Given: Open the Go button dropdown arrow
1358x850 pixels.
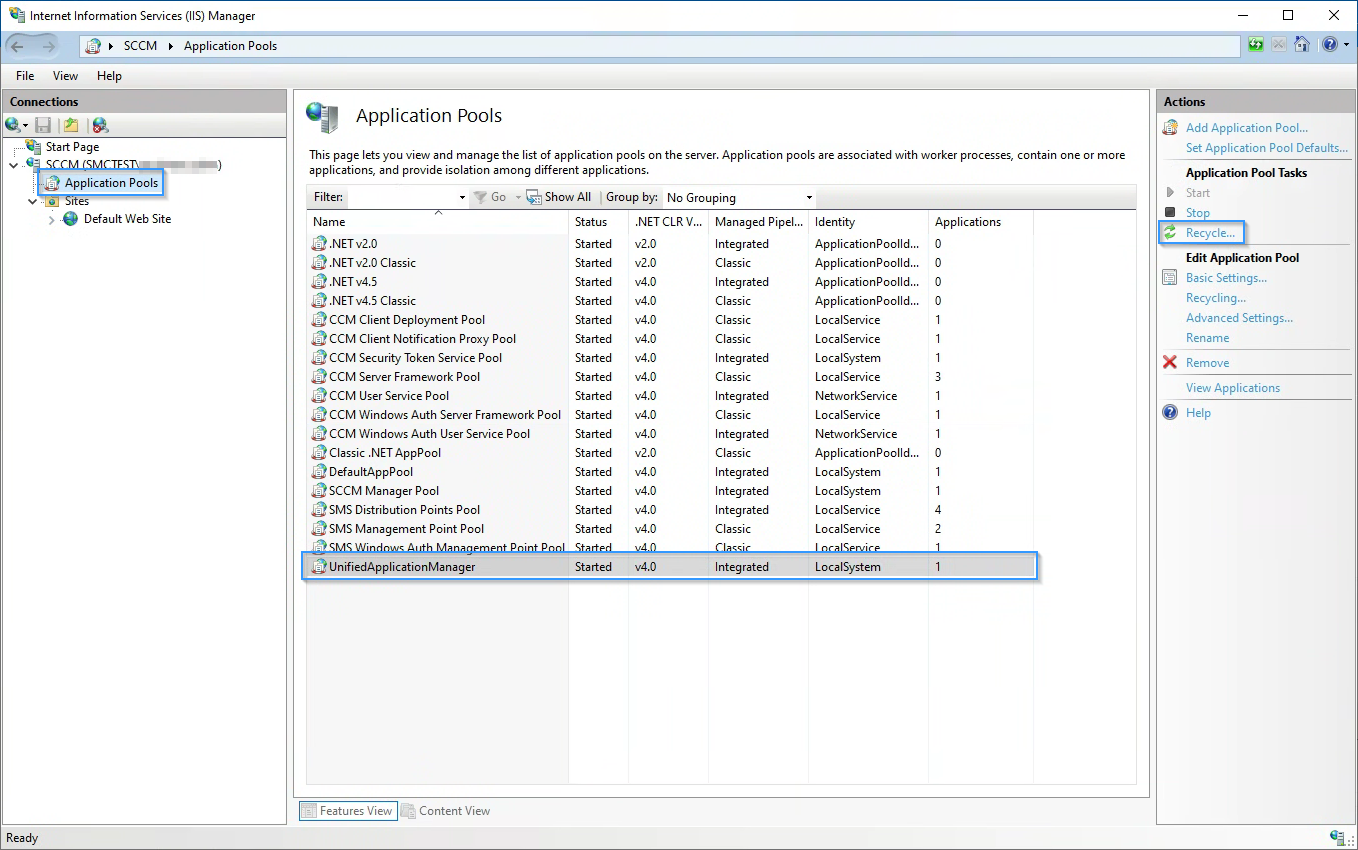Looking at the screenshot, I should (x=518, y=198).
